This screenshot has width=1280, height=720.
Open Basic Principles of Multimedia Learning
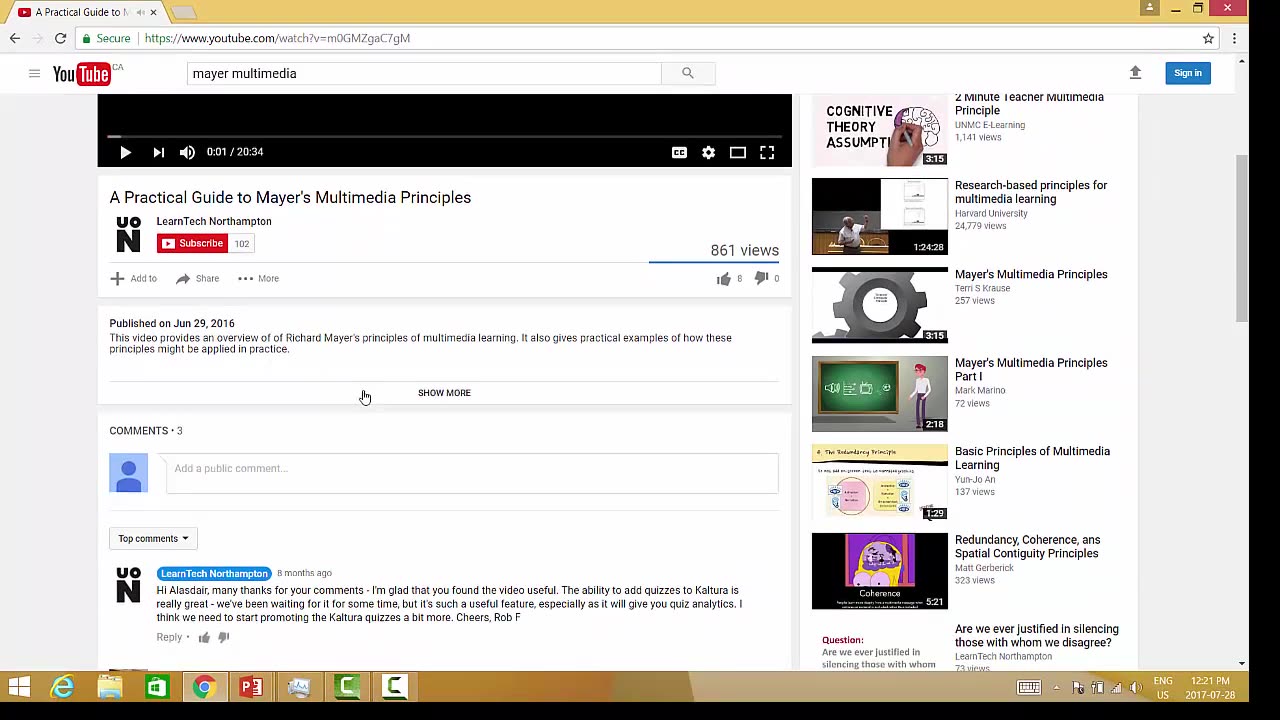tap(1032, 458)
